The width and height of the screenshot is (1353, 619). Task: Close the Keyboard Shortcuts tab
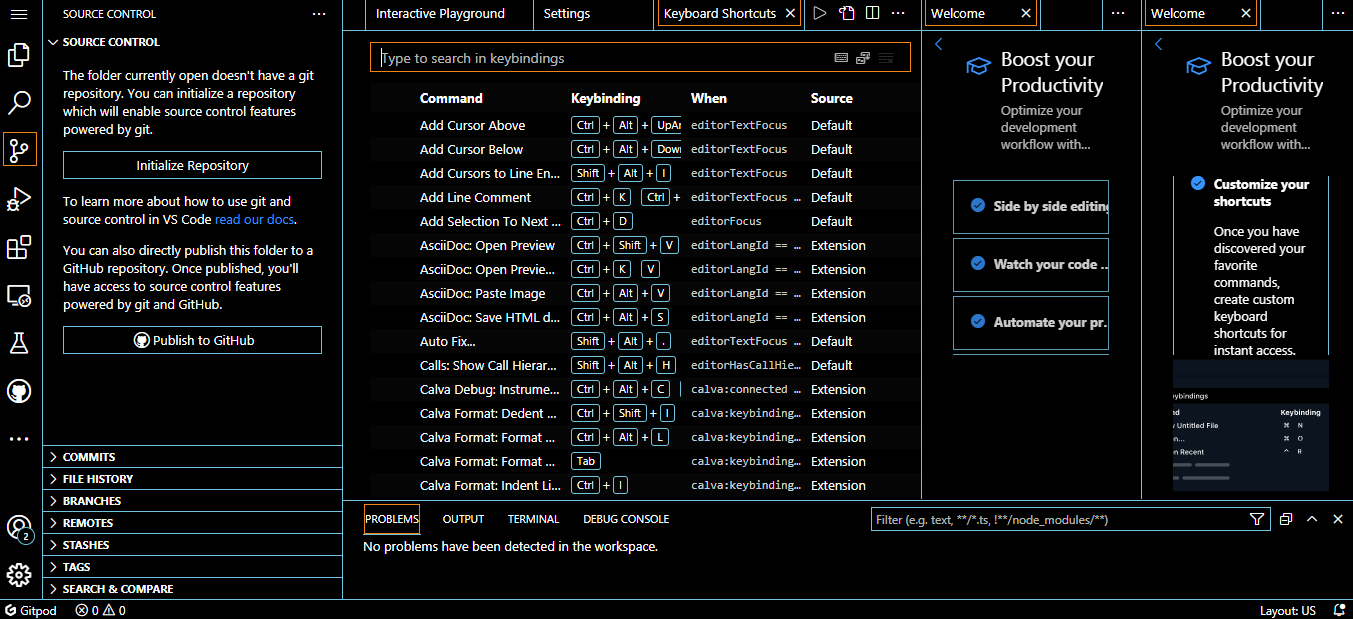point(790,14)
